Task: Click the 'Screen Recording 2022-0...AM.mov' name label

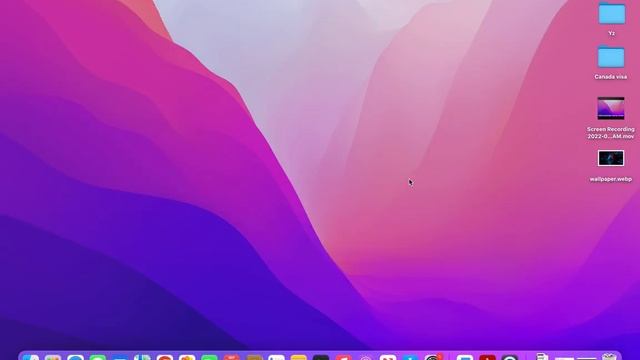Action: 611,133
